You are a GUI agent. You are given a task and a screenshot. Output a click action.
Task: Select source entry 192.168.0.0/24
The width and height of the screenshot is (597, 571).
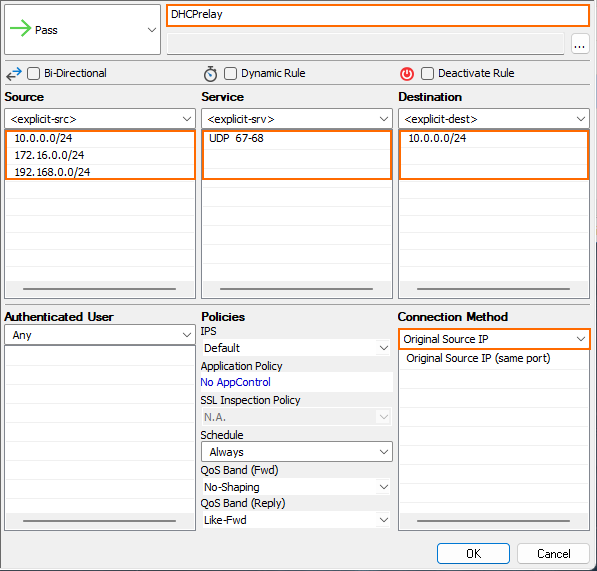100,172
